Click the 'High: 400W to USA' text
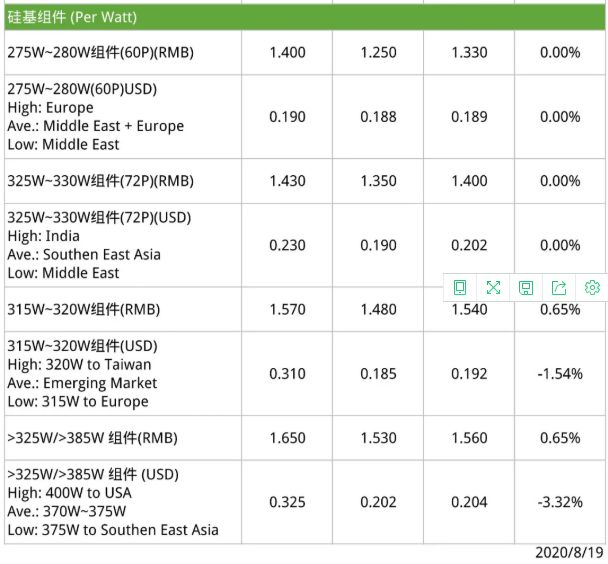Image resolution: width=608 pixels, height=564 pixels. tap(69, 493)
